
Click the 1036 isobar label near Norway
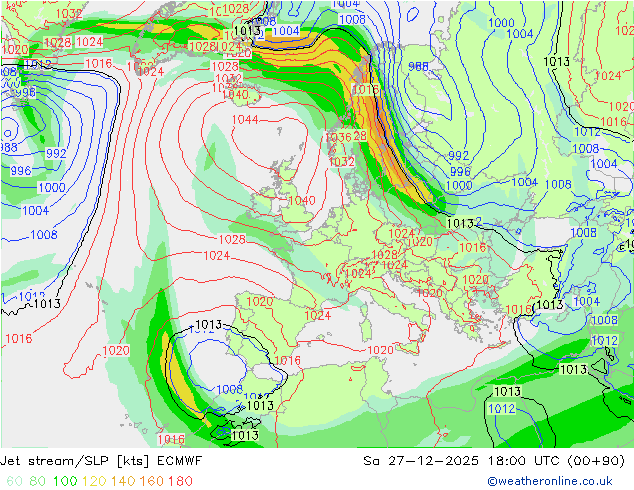(337, 137)
